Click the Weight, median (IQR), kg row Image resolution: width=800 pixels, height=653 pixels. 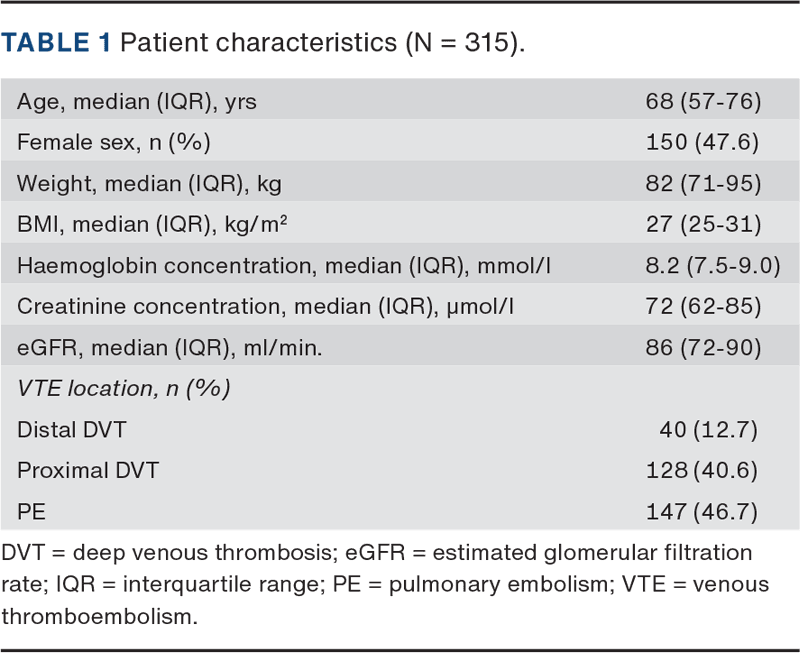point(400,183)
